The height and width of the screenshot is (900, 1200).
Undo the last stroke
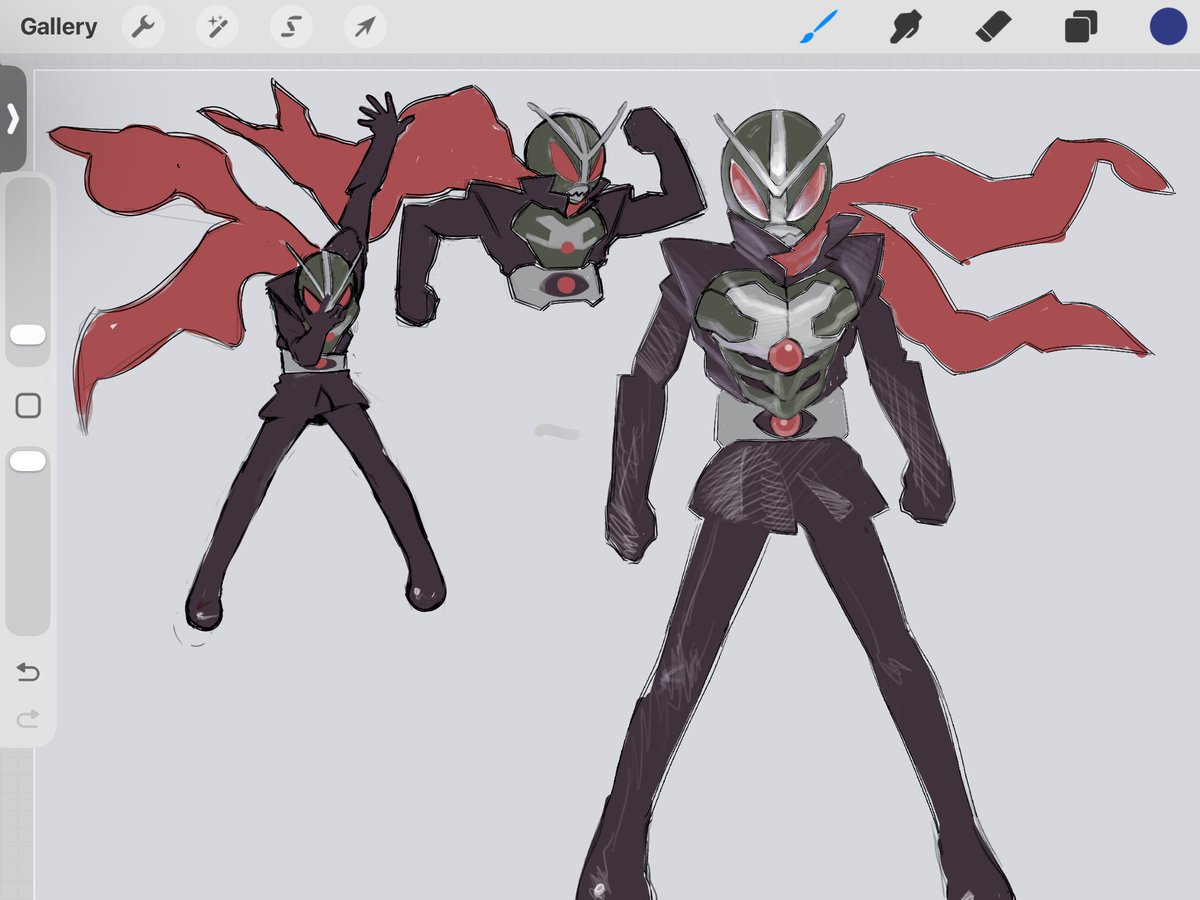coord(28,672)
